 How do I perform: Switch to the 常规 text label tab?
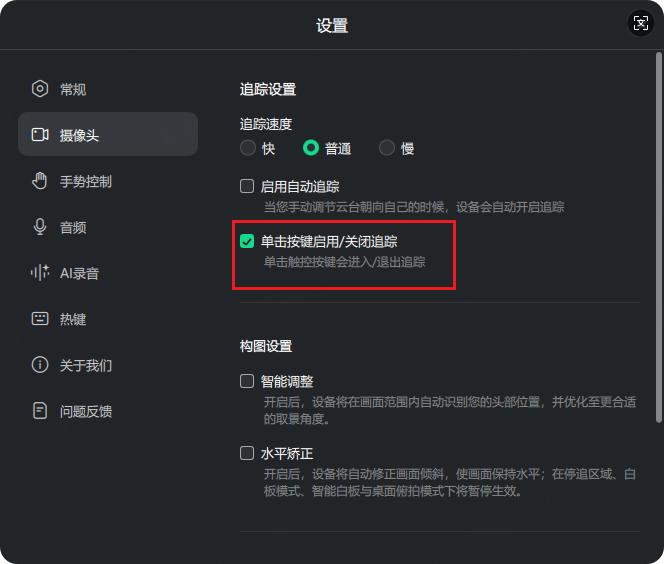click(73, 89)
